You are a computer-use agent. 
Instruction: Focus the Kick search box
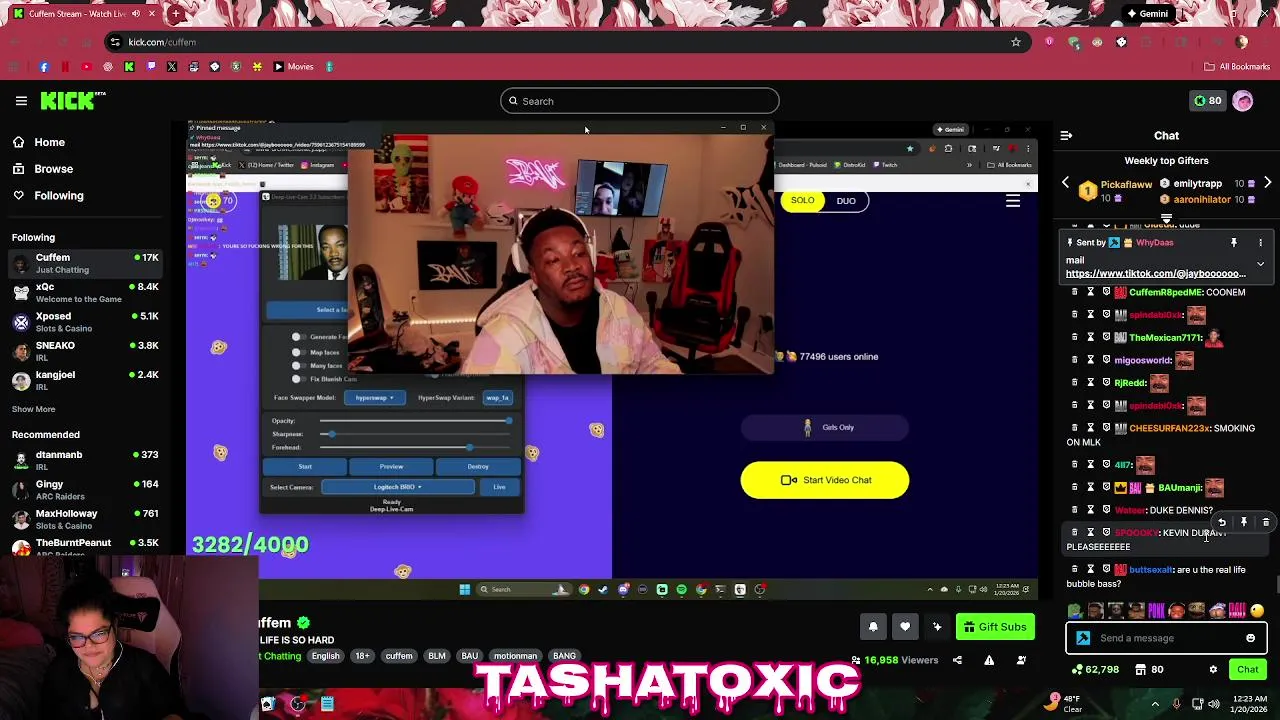(x=640, y=101)
